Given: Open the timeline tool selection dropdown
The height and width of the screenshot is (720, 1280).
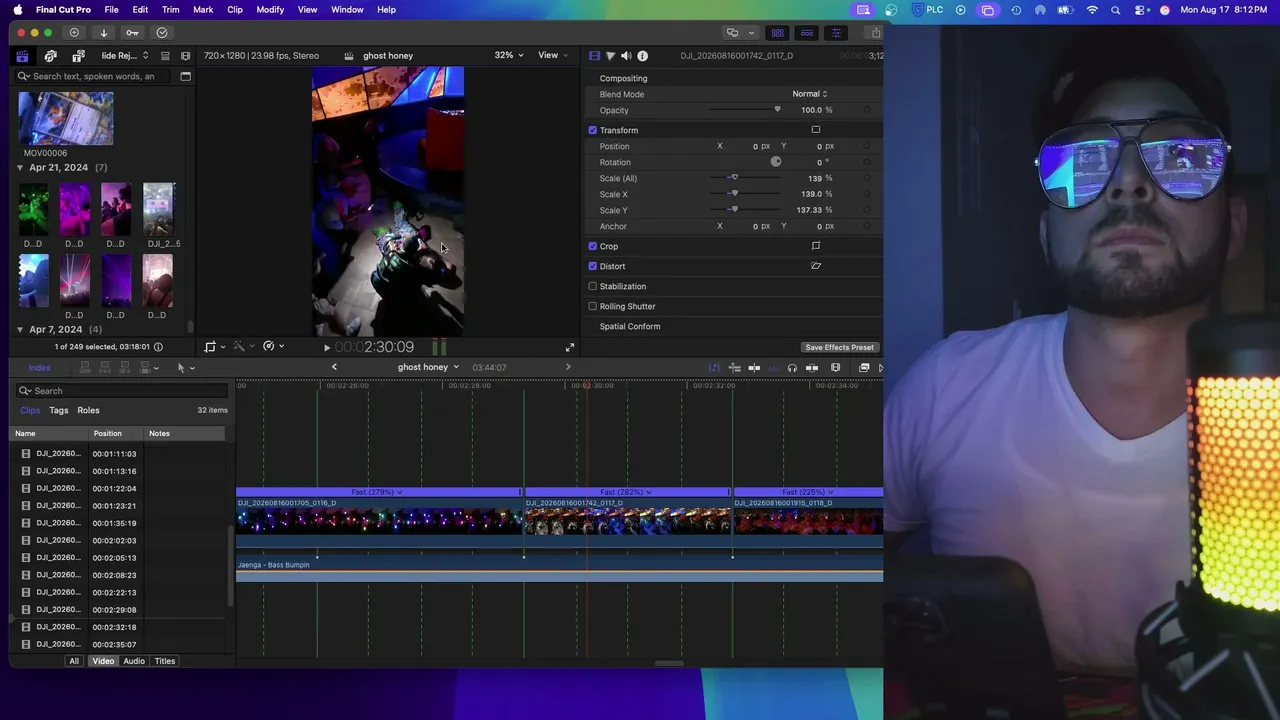Looking at the screenshot, I should (185, 368).
